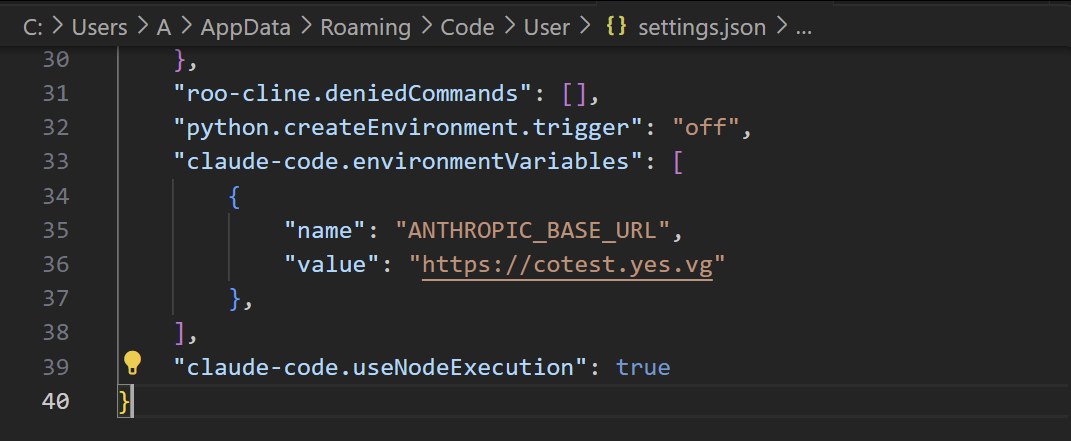Click the ANTHROPIC_BASE_URL string value
Screen dimensions: 1071x441
tap(531, 230)
